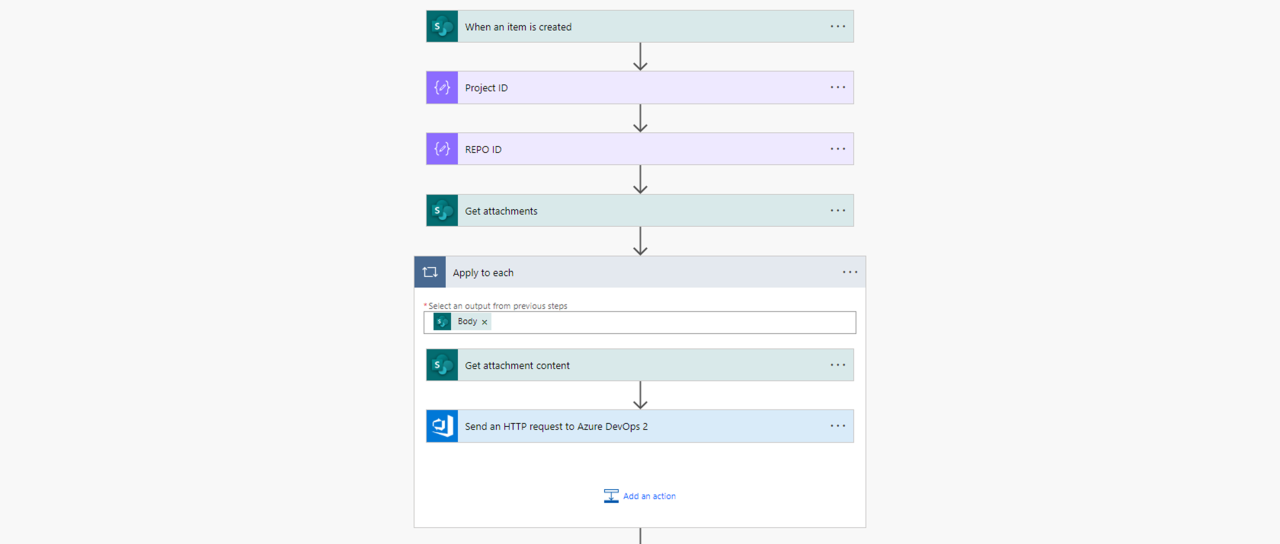Open Get attachments ellipsis menu
This screenshot has height=544, width=1280.
click(838, 211)
